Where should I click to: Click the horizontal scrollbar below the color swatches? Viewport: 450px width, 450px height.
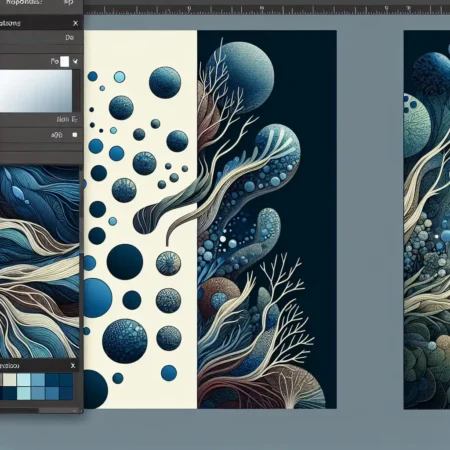click(x=40, y=410)
